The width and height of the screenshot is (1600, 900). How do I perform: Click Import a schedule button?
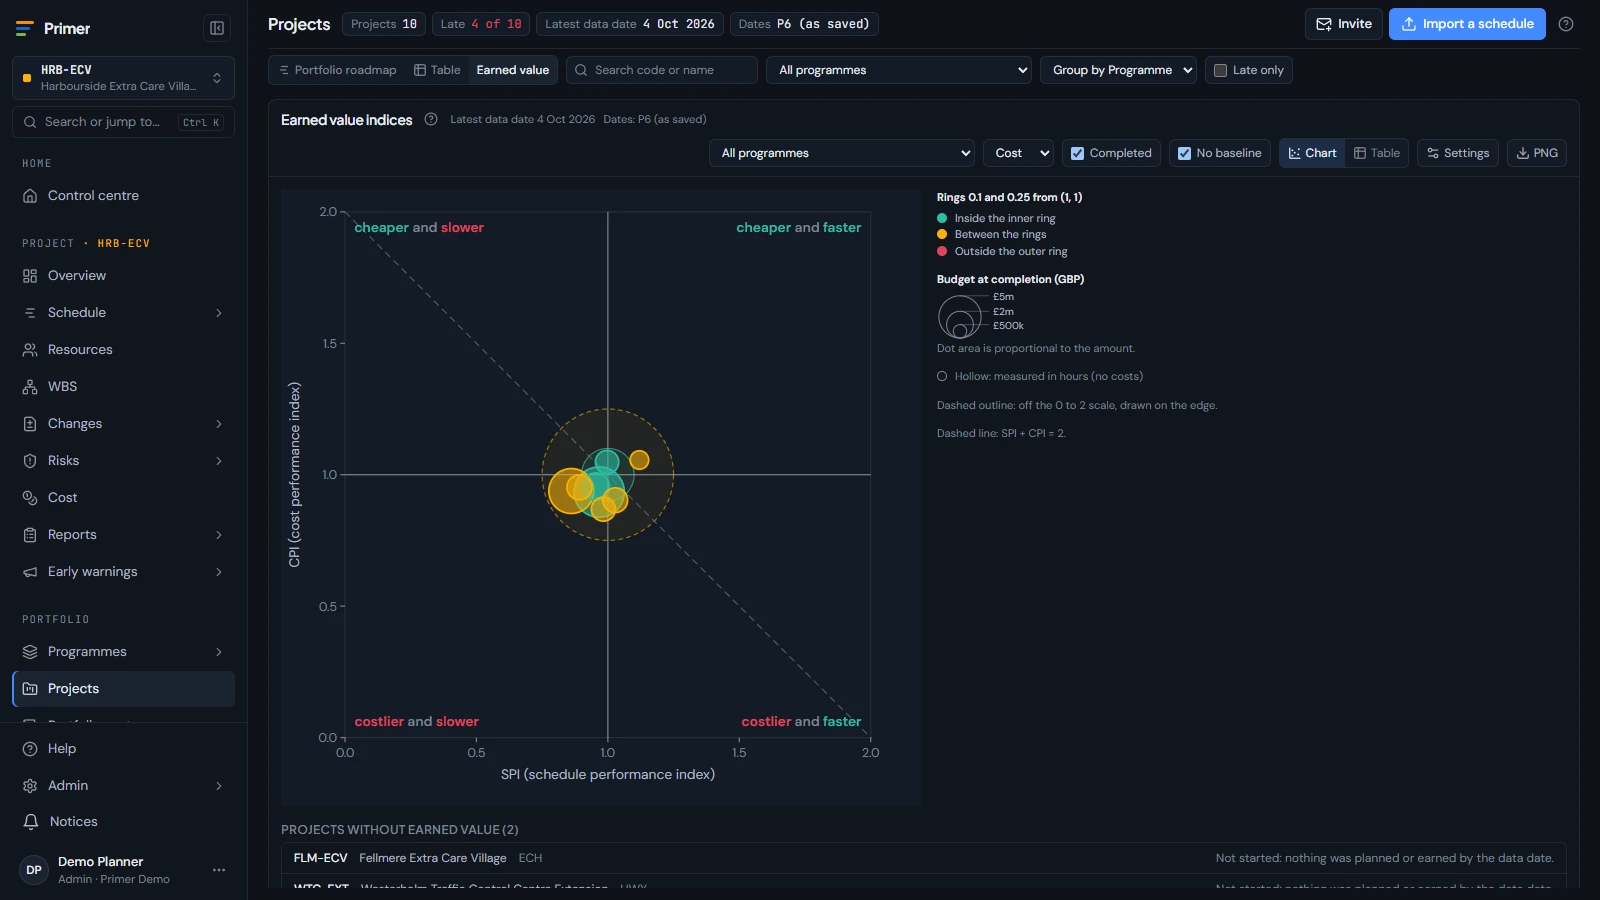click(1467, 24)
